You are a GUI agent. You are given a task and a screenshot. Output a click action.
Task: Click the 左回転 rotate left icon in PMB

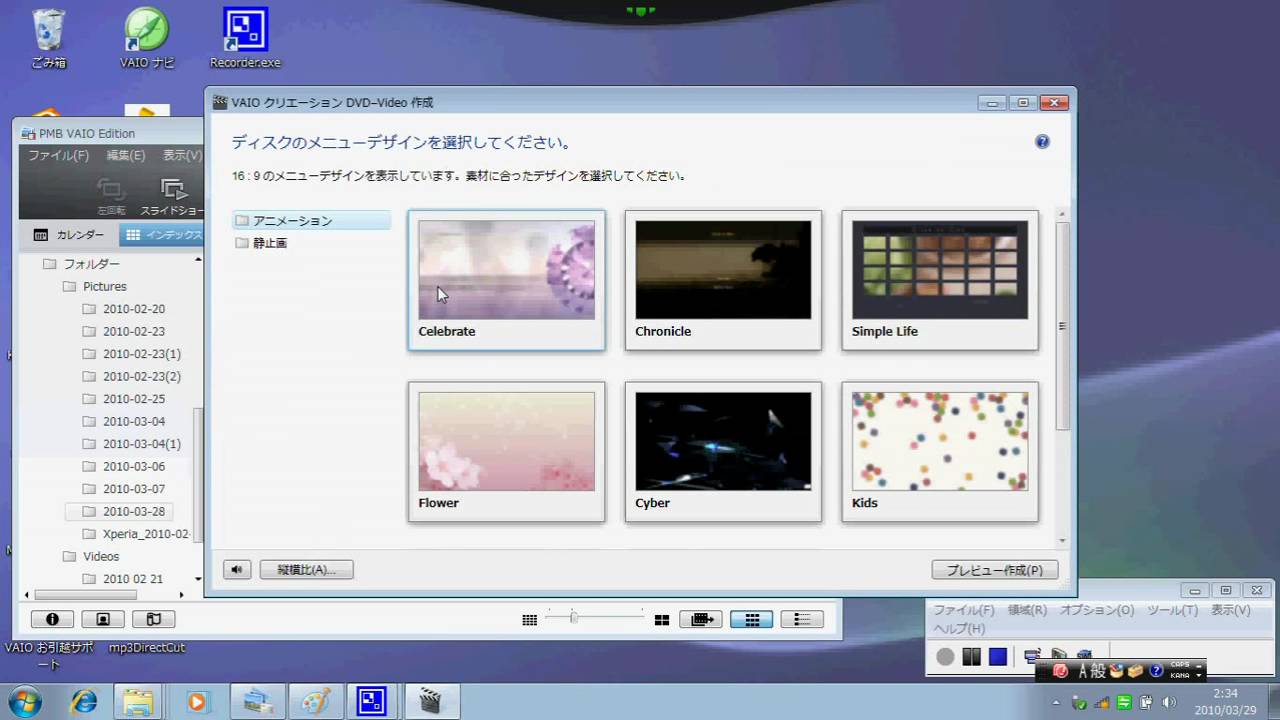(111, 195)
